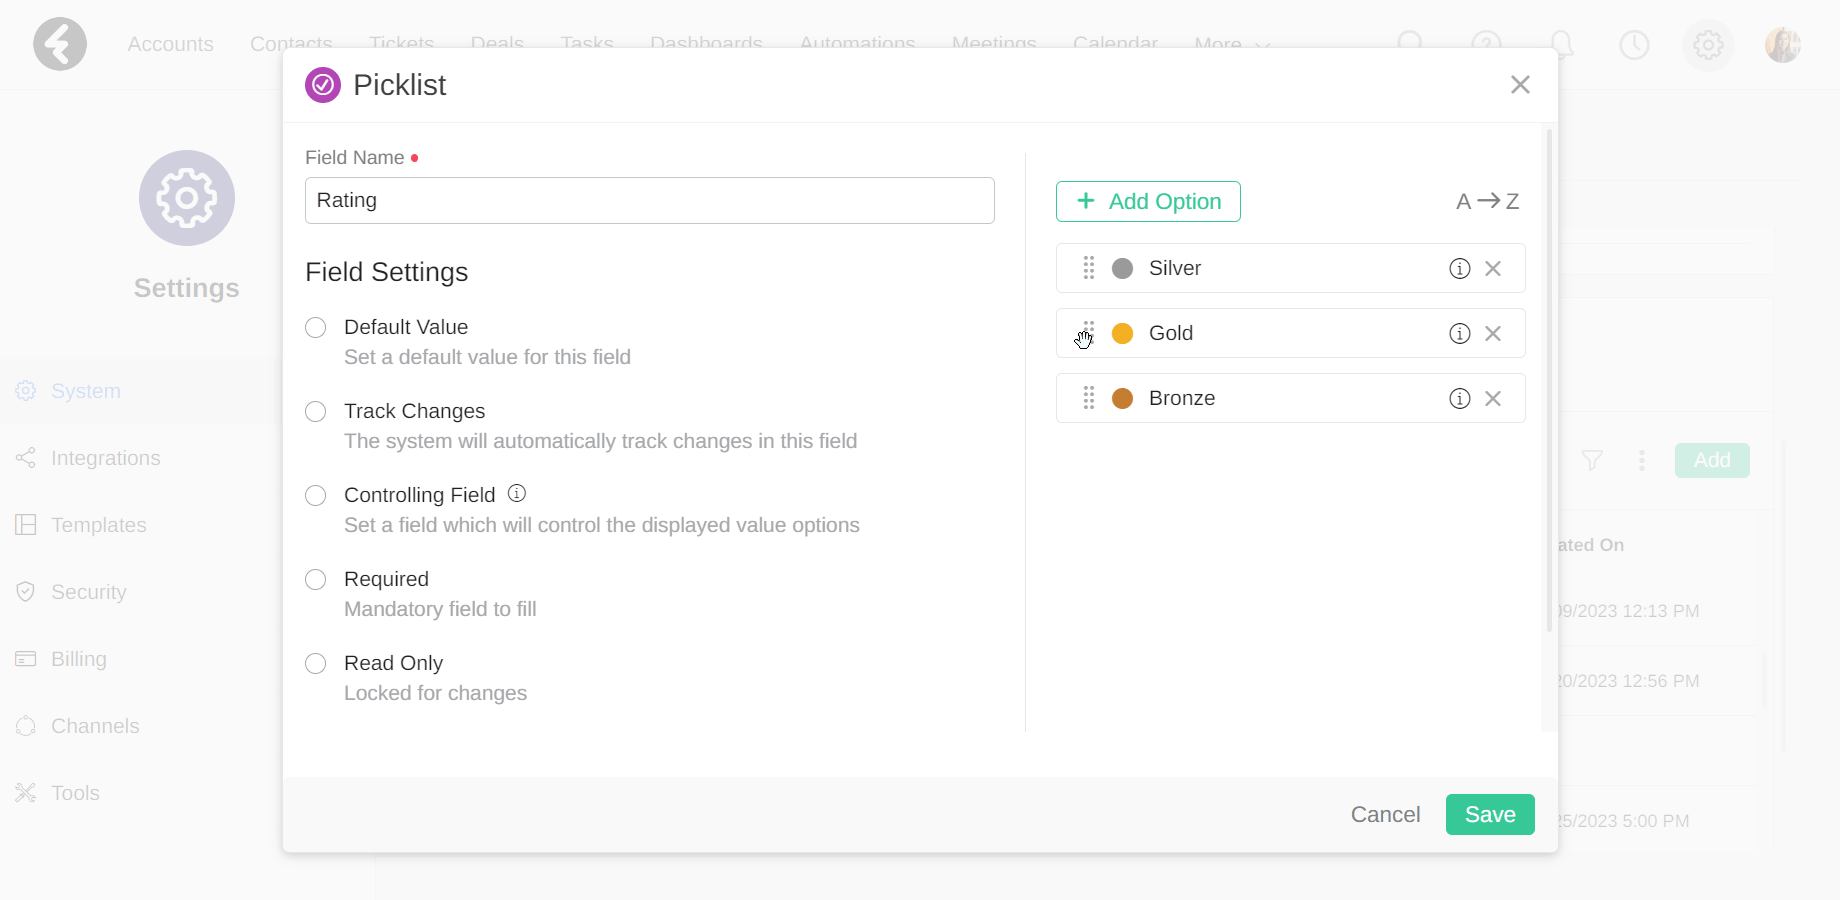Image resolution: width=1840 pixels, height=900 pixels.
Task: Click the info icon on Silver row
Action: (x=1460, y=268)
